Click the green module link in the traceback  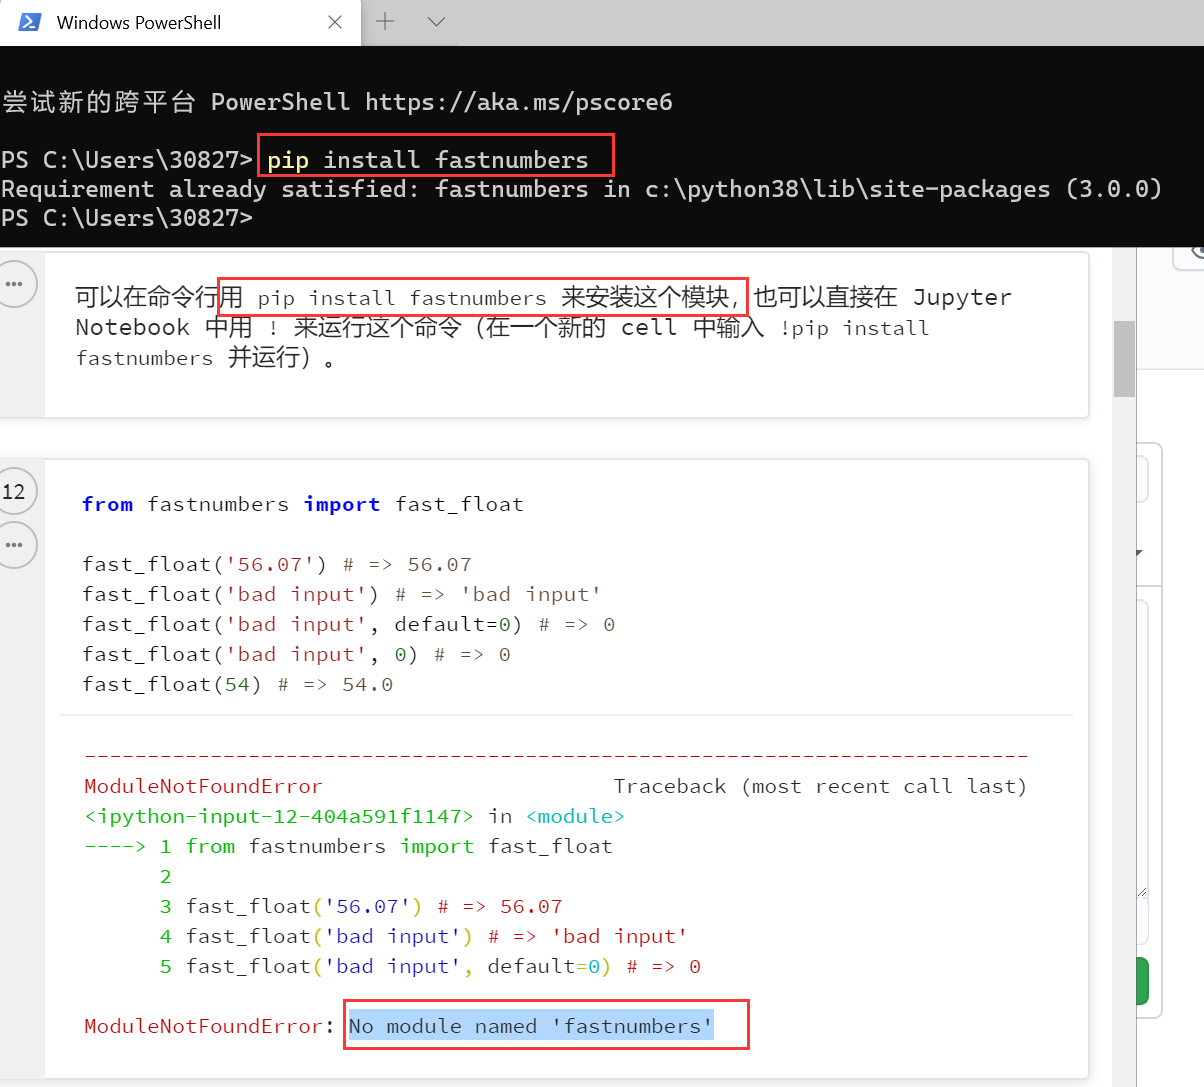point(575,816)
